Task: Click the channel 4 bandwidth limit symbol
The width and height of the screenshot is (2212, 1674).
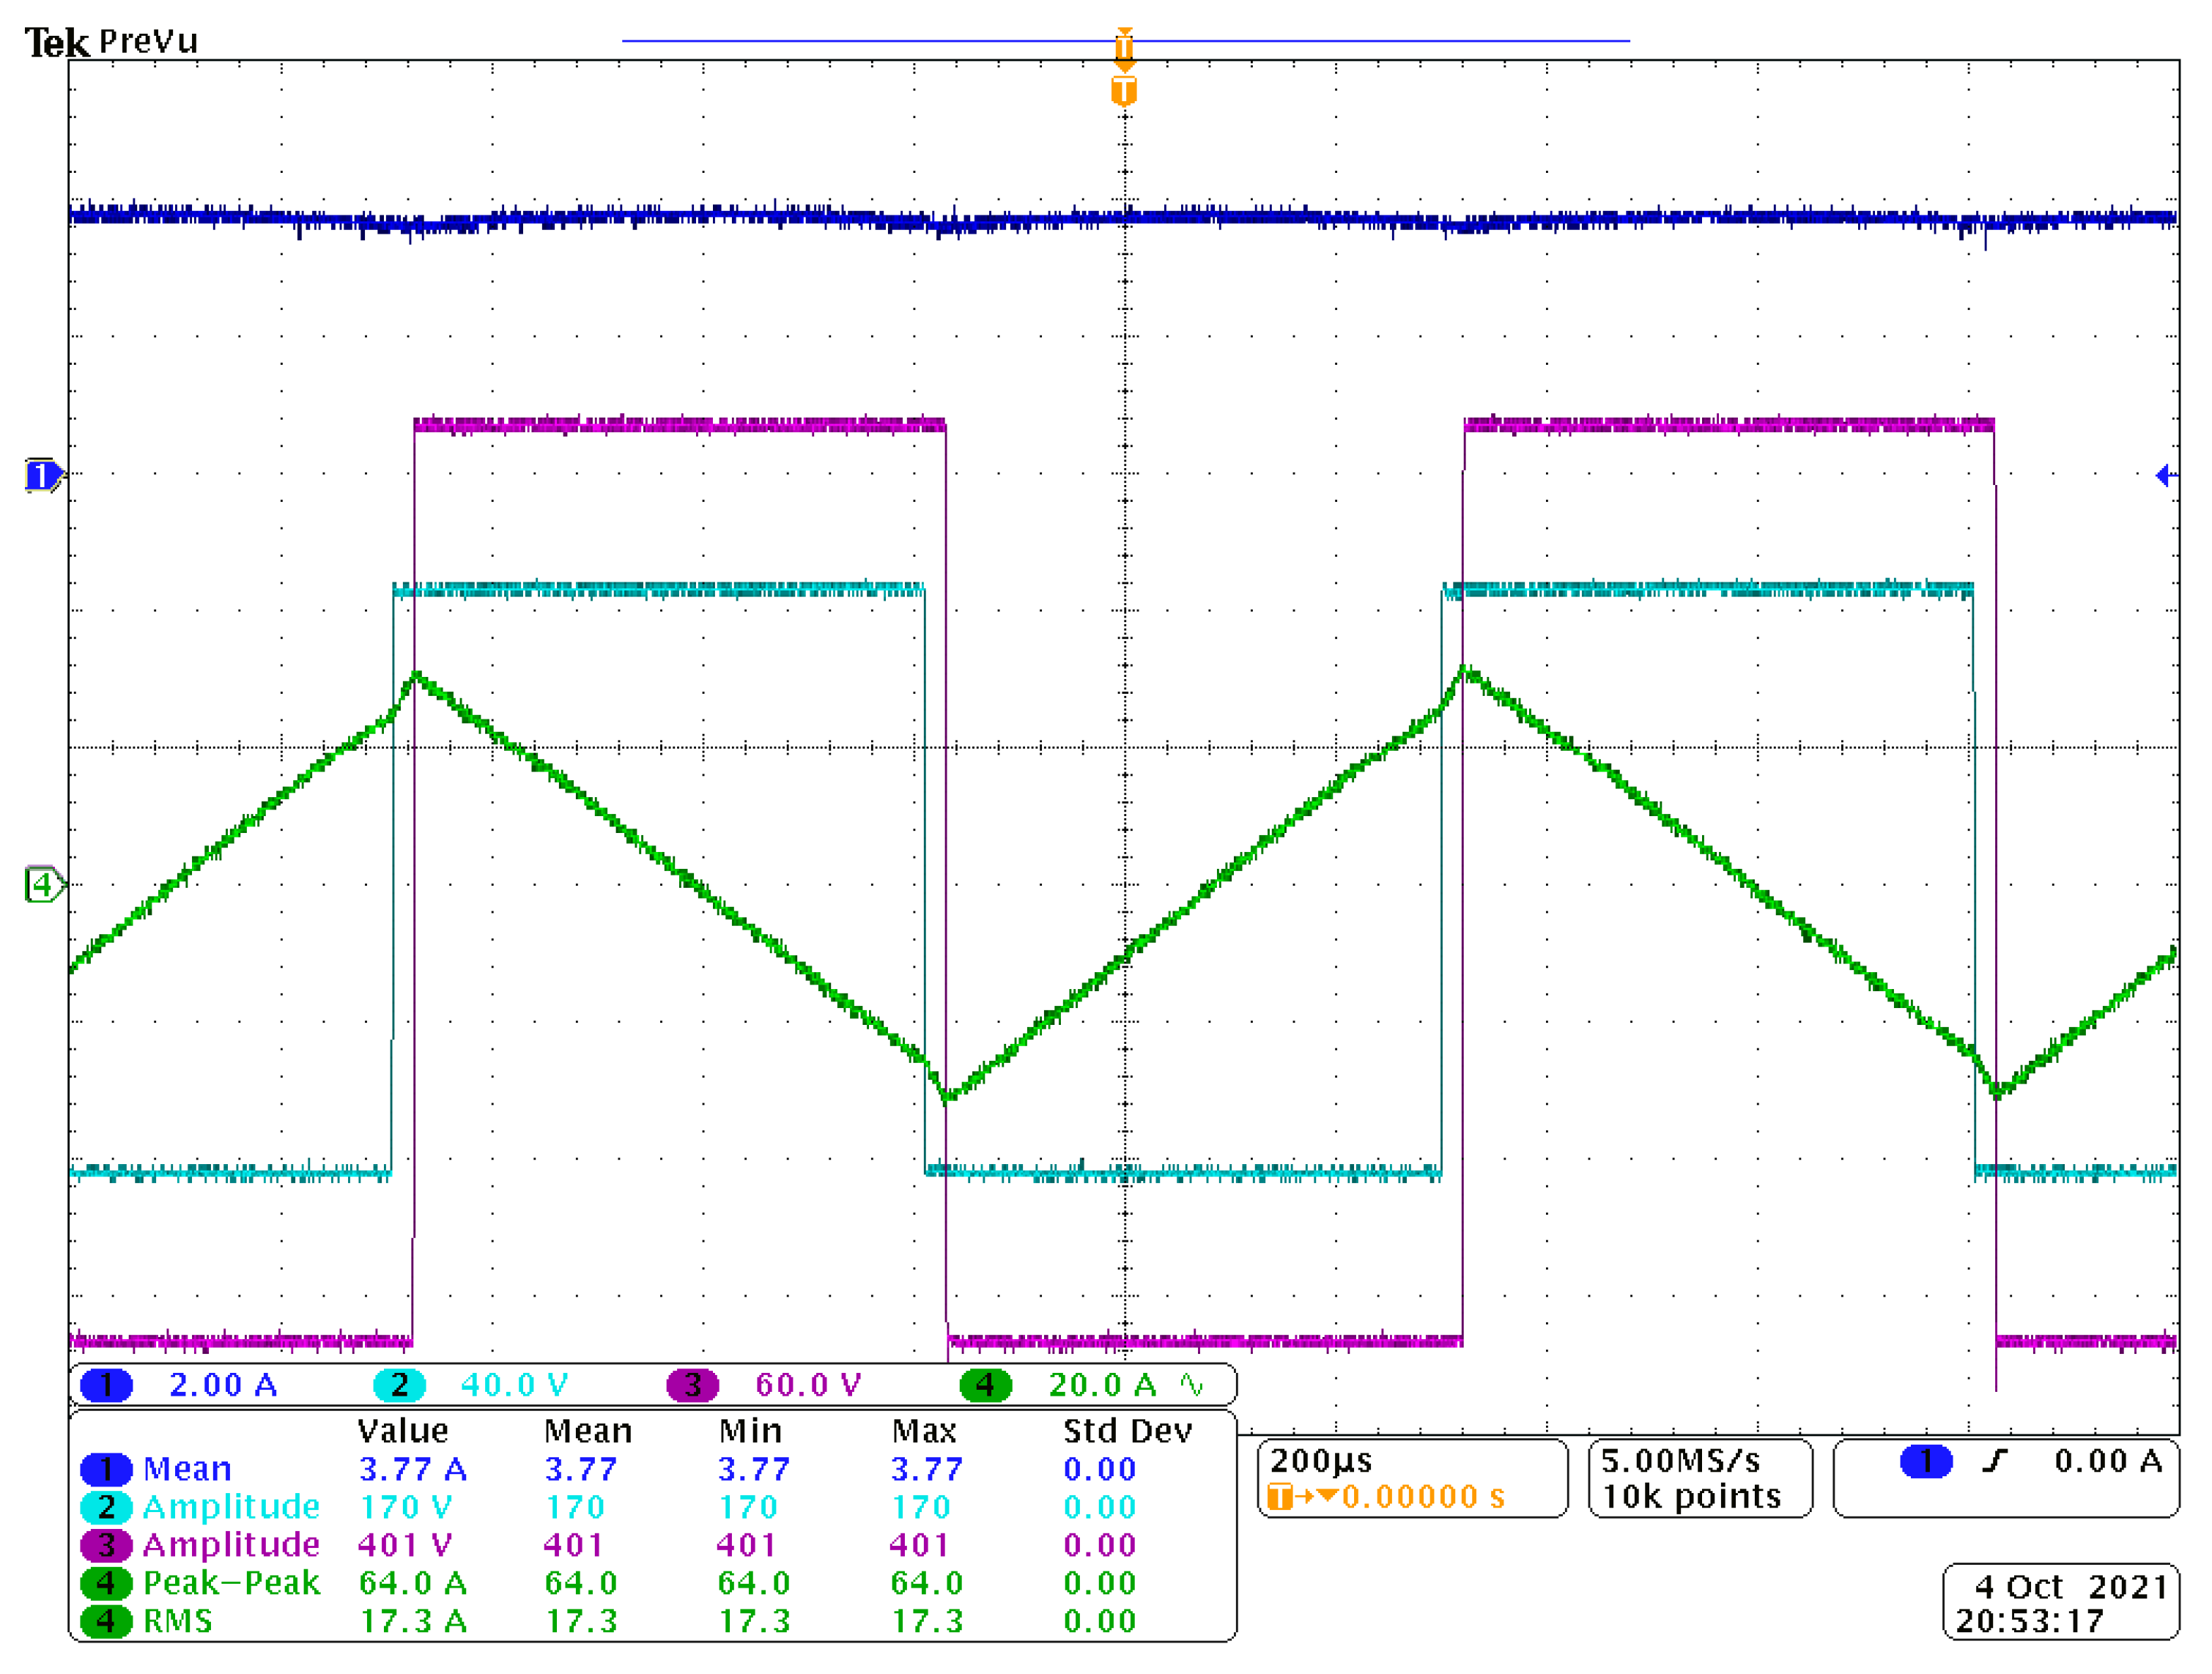Action: point(1192,1386)
